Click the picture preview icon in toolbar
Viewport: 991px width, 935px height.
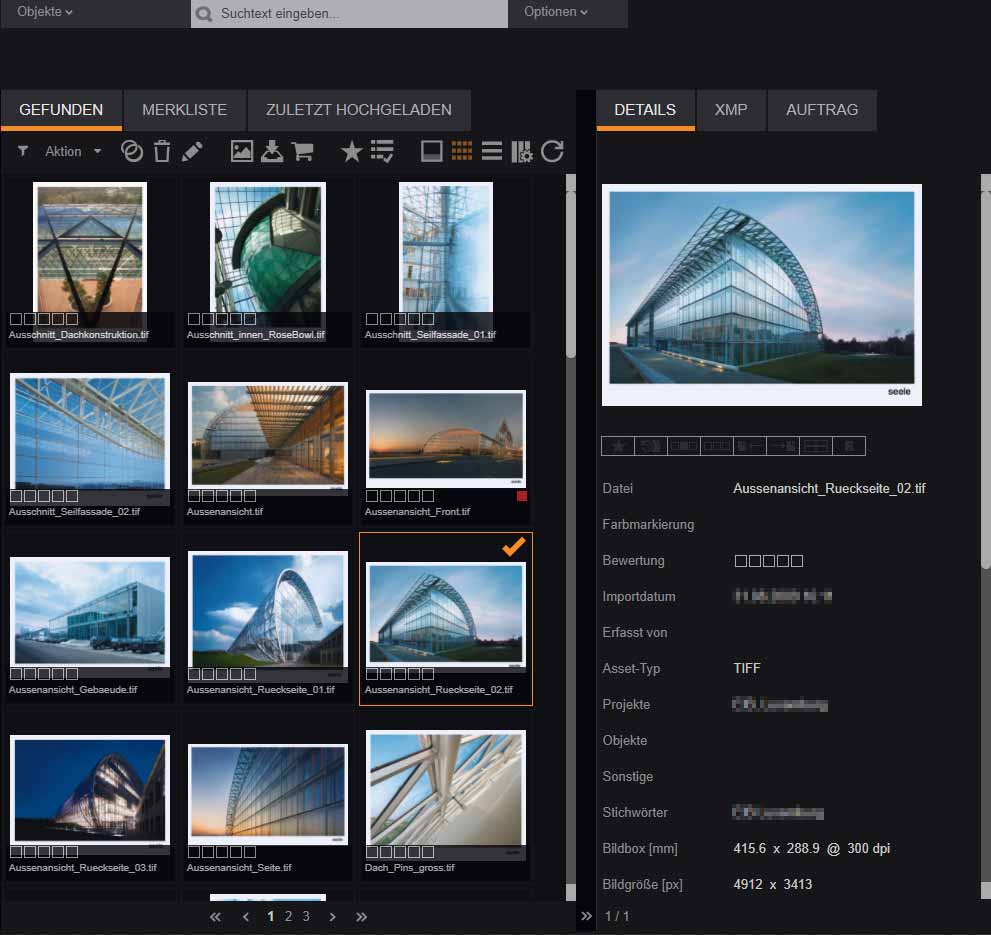click(241, 151)
